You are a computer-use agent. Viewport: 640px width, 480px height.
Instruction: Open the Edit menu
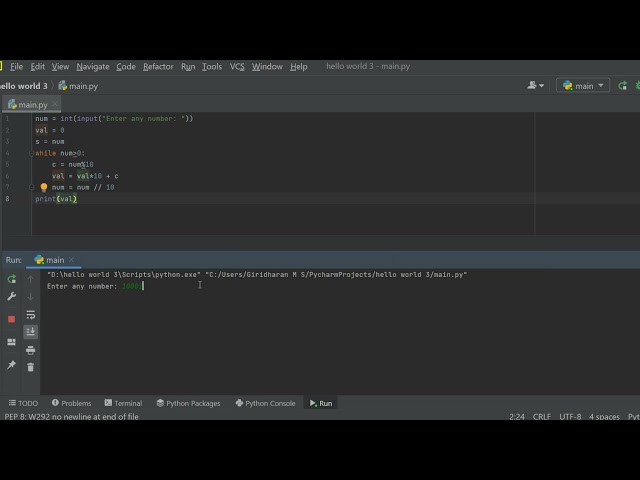pyautogui.click(x=38, y=67)
